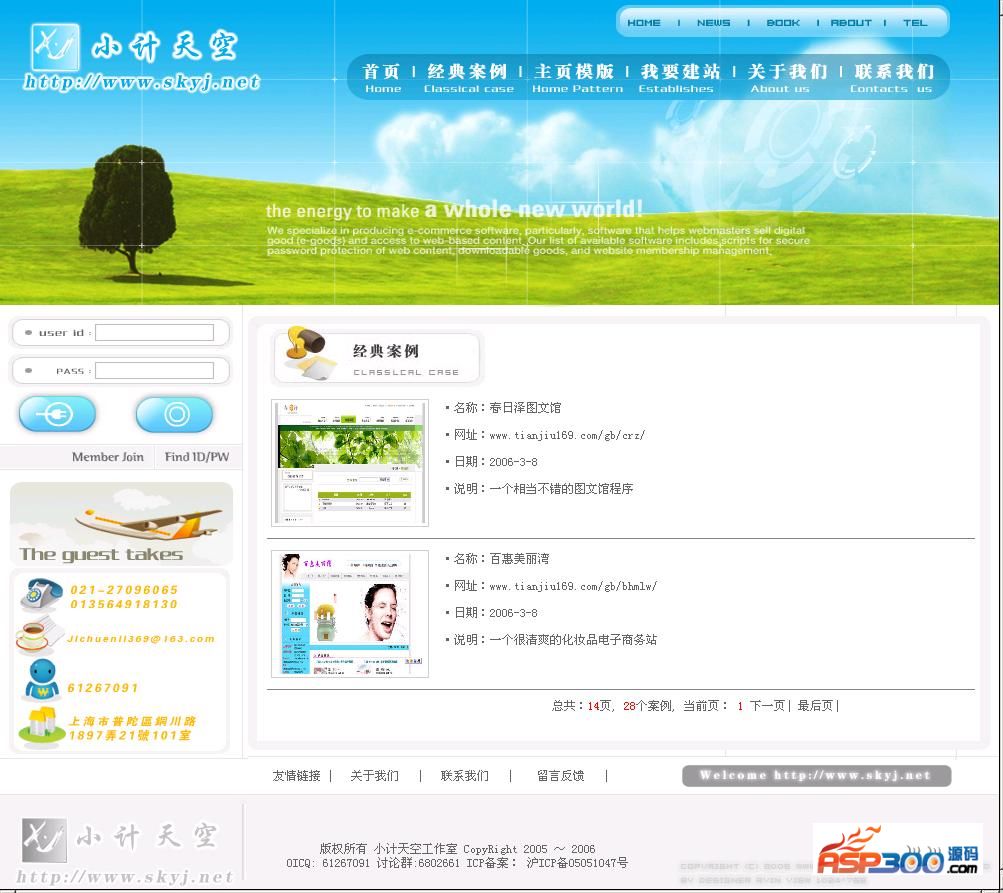Go to 下一页 next page
This screenshot has width=1003, height=893.
point(767,706)
